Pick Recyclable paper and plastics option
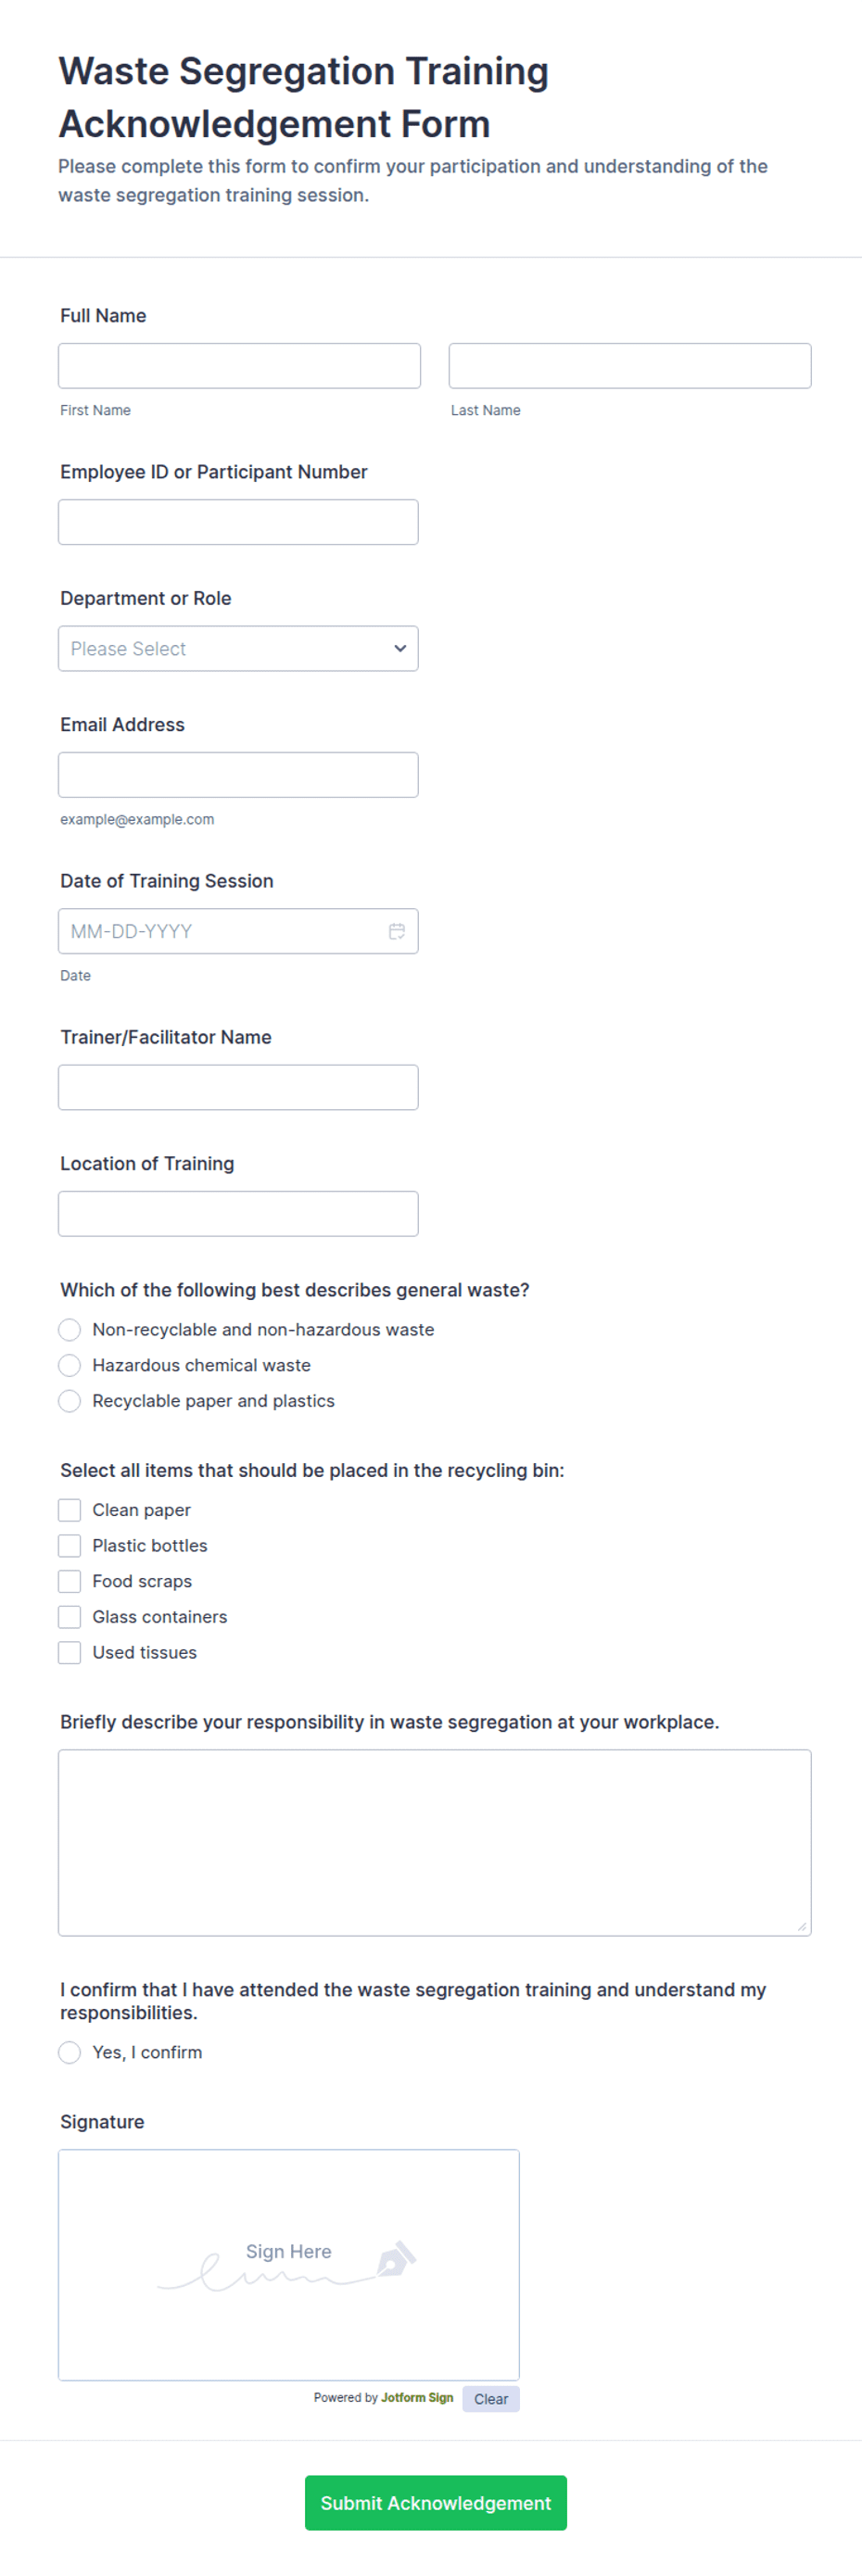Viewport: 862px width, 2576px height. [x=70, y=1401]
